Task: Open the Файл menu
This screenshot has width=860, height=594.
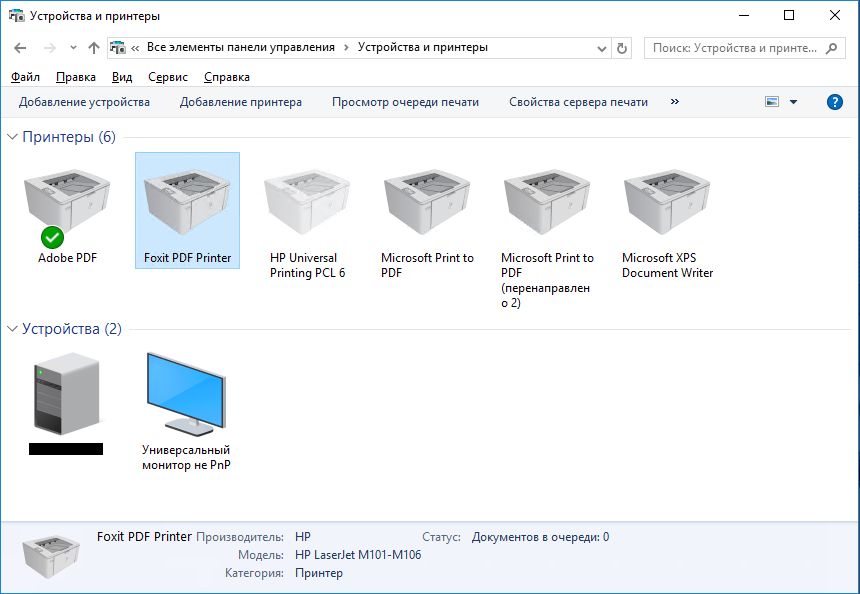Action: pos(25,77)
